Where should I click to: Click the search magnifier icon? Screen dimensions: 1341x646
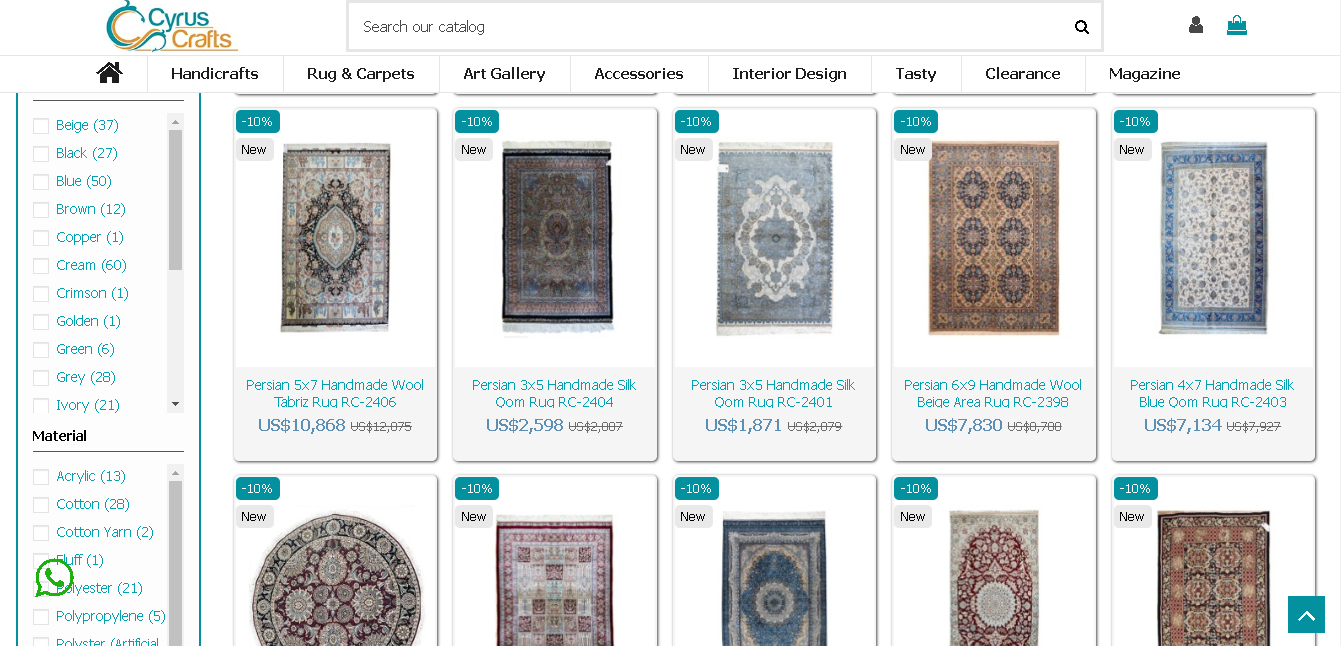(1081, 27)
